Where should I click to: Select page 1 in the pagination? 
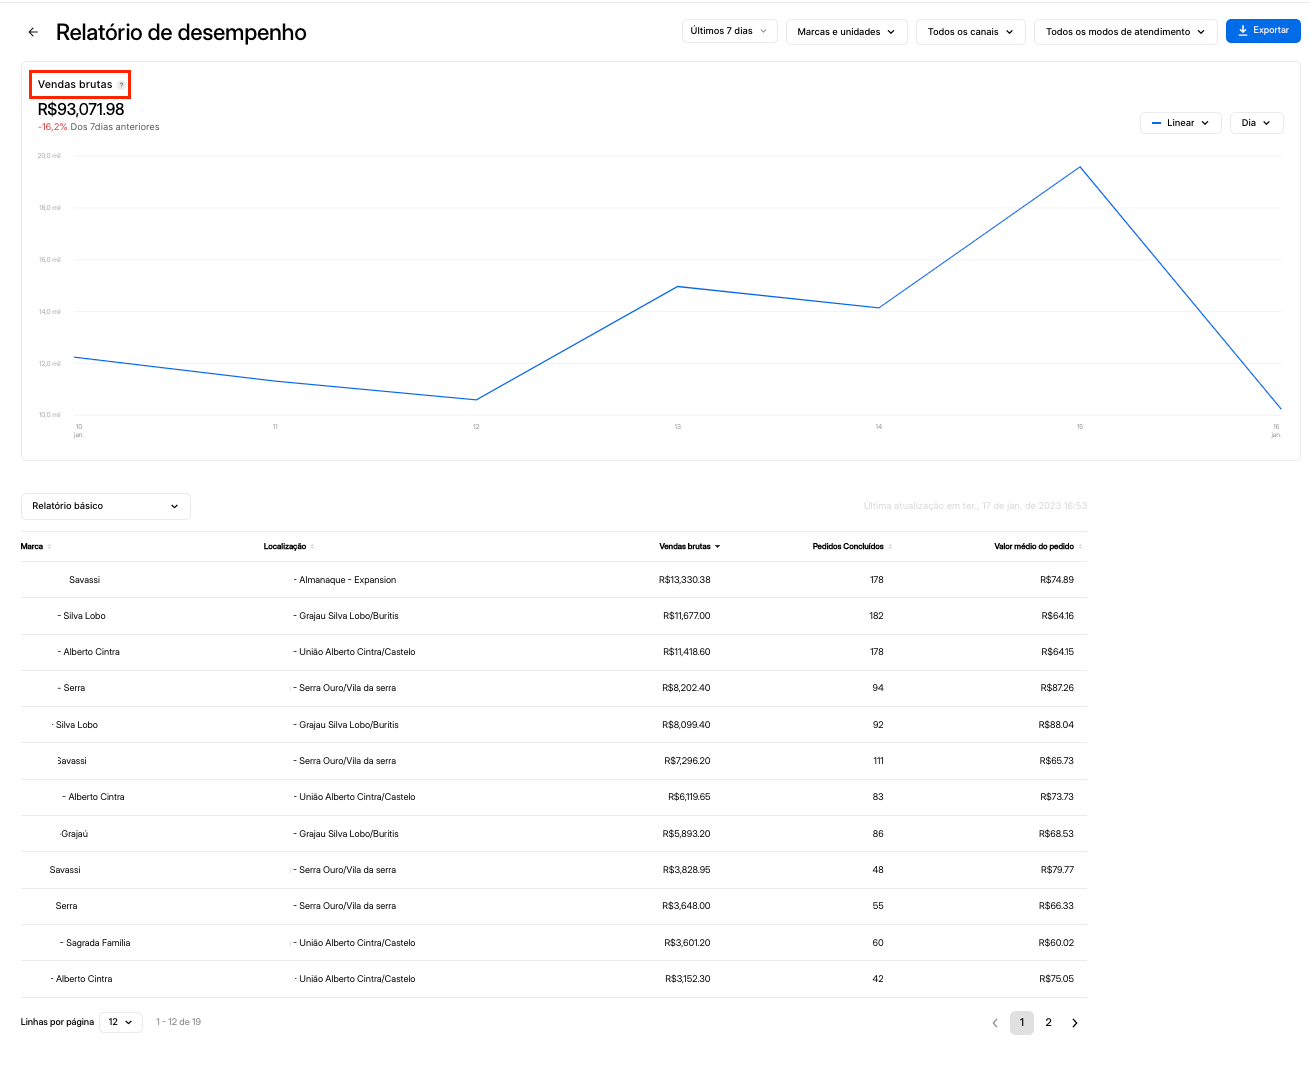[x=1021, y=1023]
